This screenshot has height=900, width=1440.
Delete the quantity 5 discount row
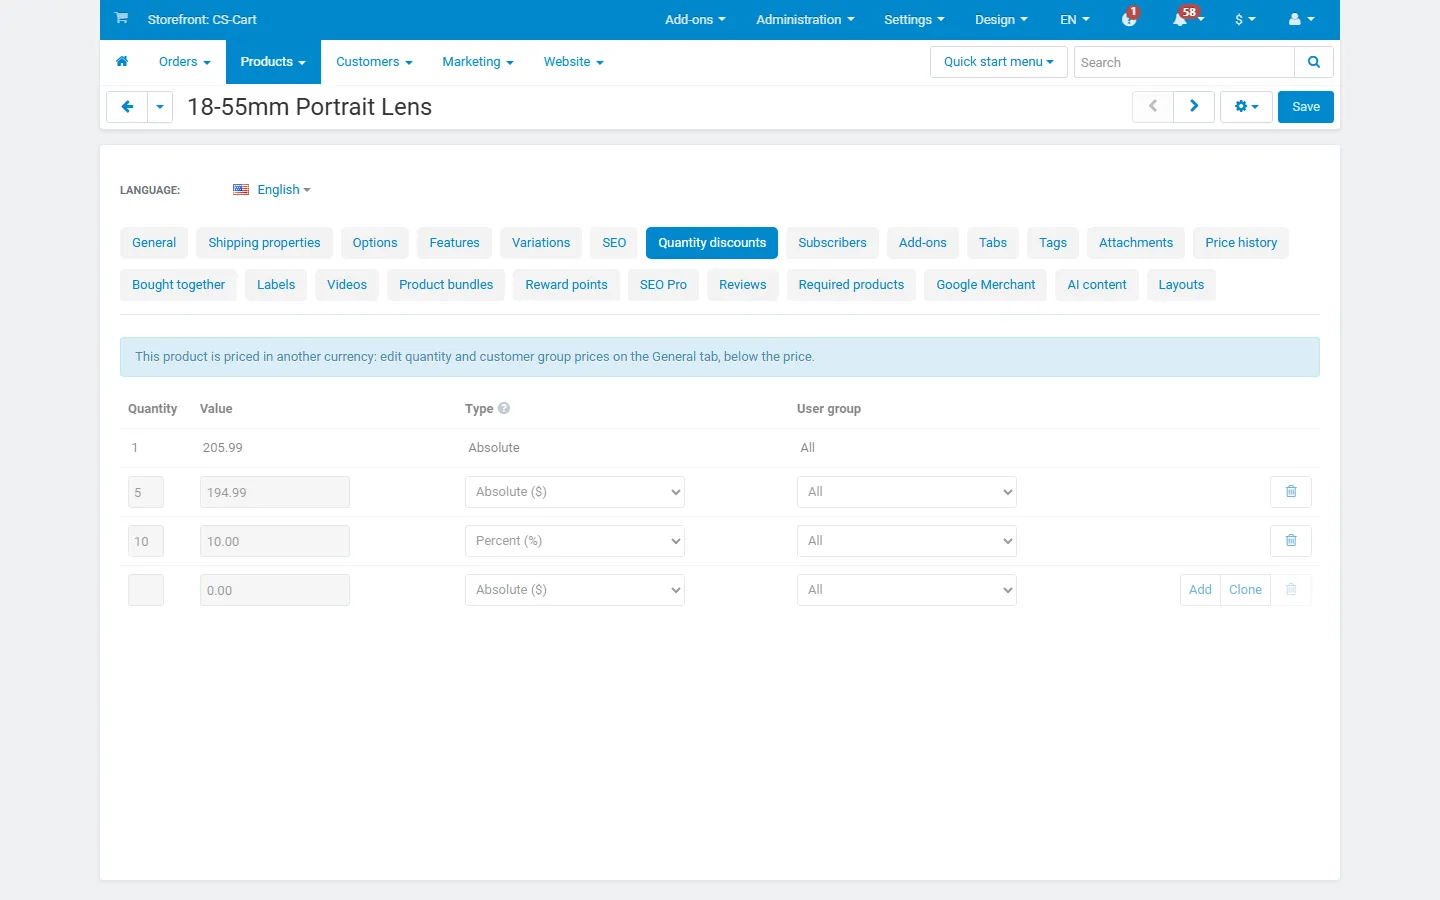(x=1291, y=492)
